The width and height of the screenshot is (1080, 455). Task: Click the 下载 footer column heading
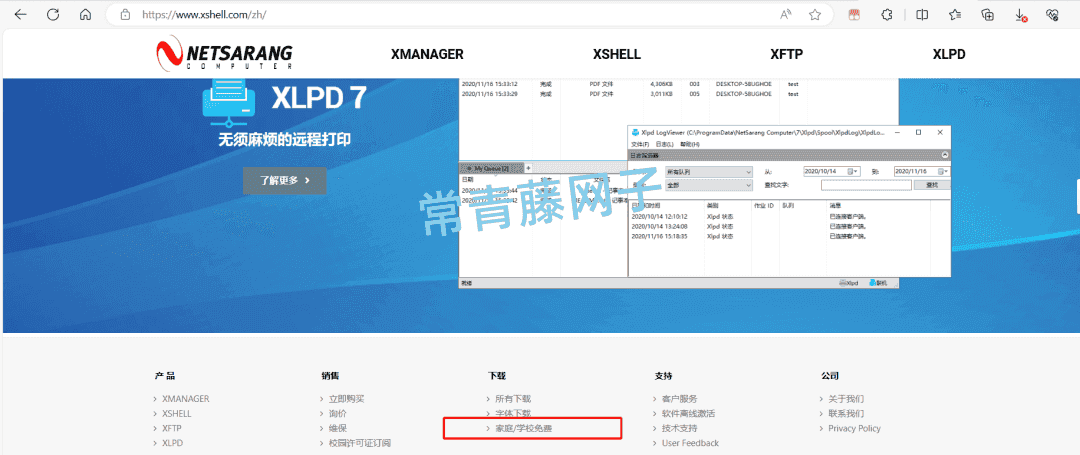[x=497, y=376]
